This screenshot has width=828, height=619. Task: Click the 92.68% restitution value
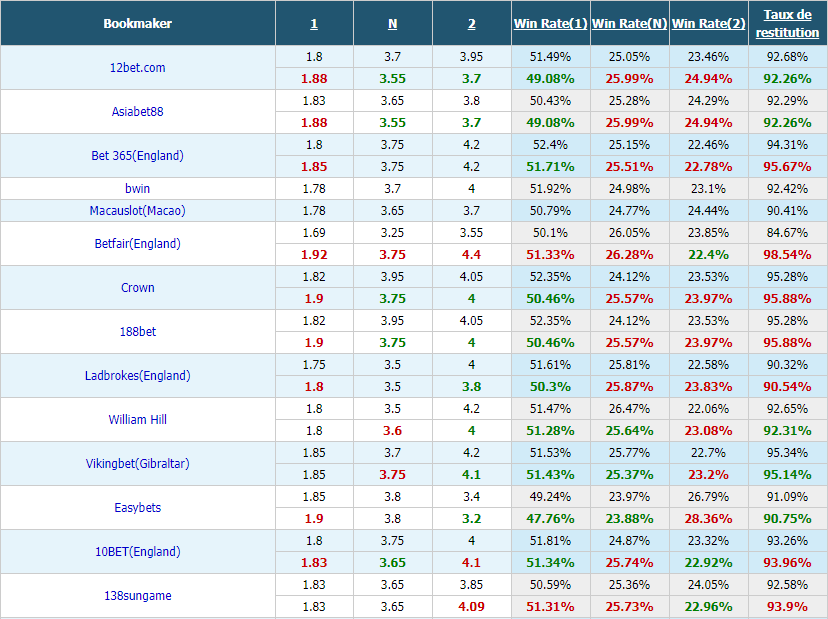click(x=787, y=57)
